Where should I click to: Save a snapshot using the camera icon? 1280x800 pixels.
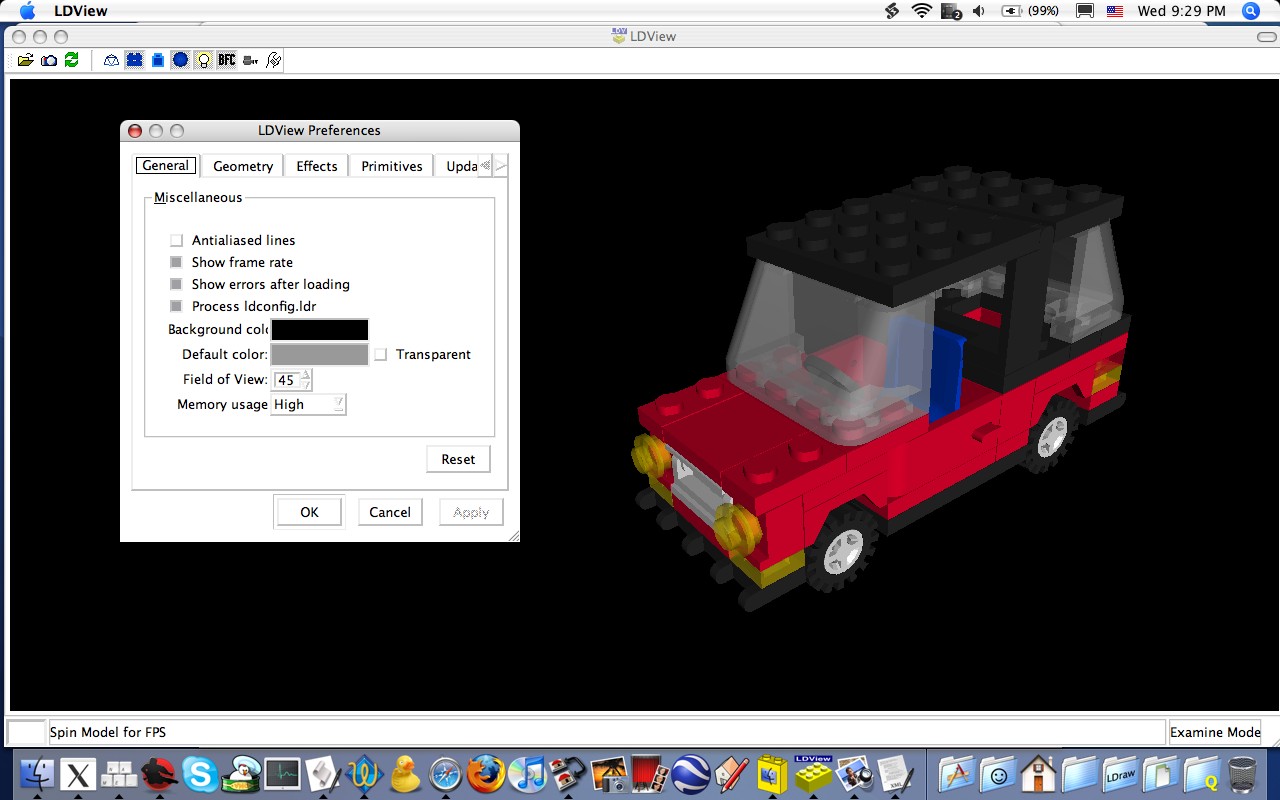click(48, 59)
